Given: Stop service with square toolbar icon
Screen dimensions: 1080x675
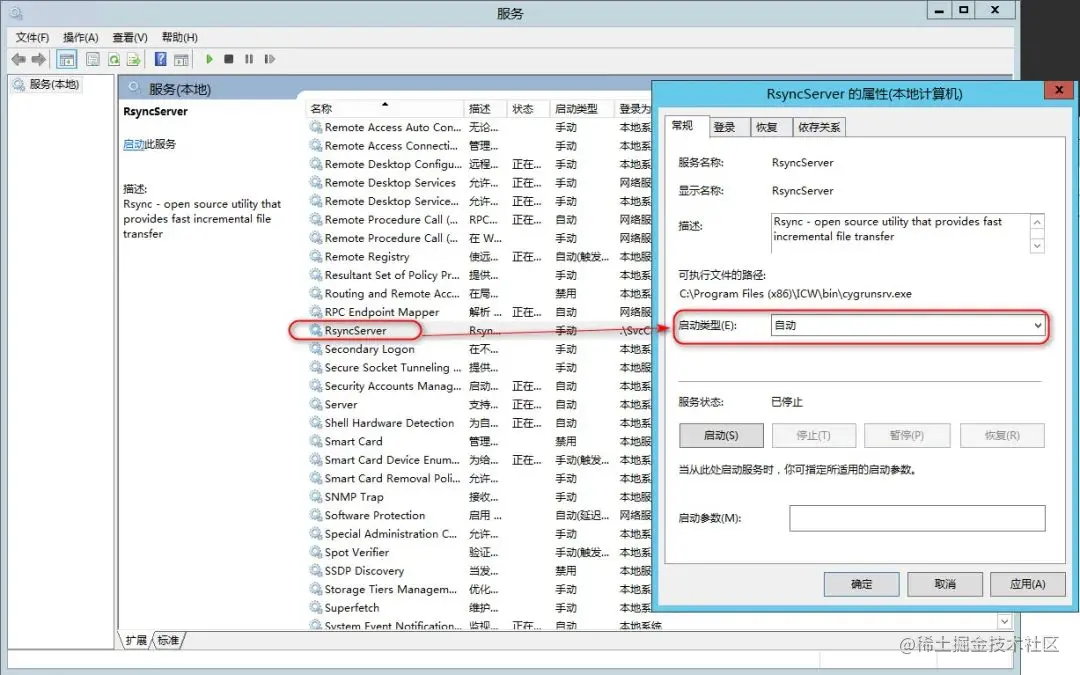Looking at the screenshot, I should (229, 59).
